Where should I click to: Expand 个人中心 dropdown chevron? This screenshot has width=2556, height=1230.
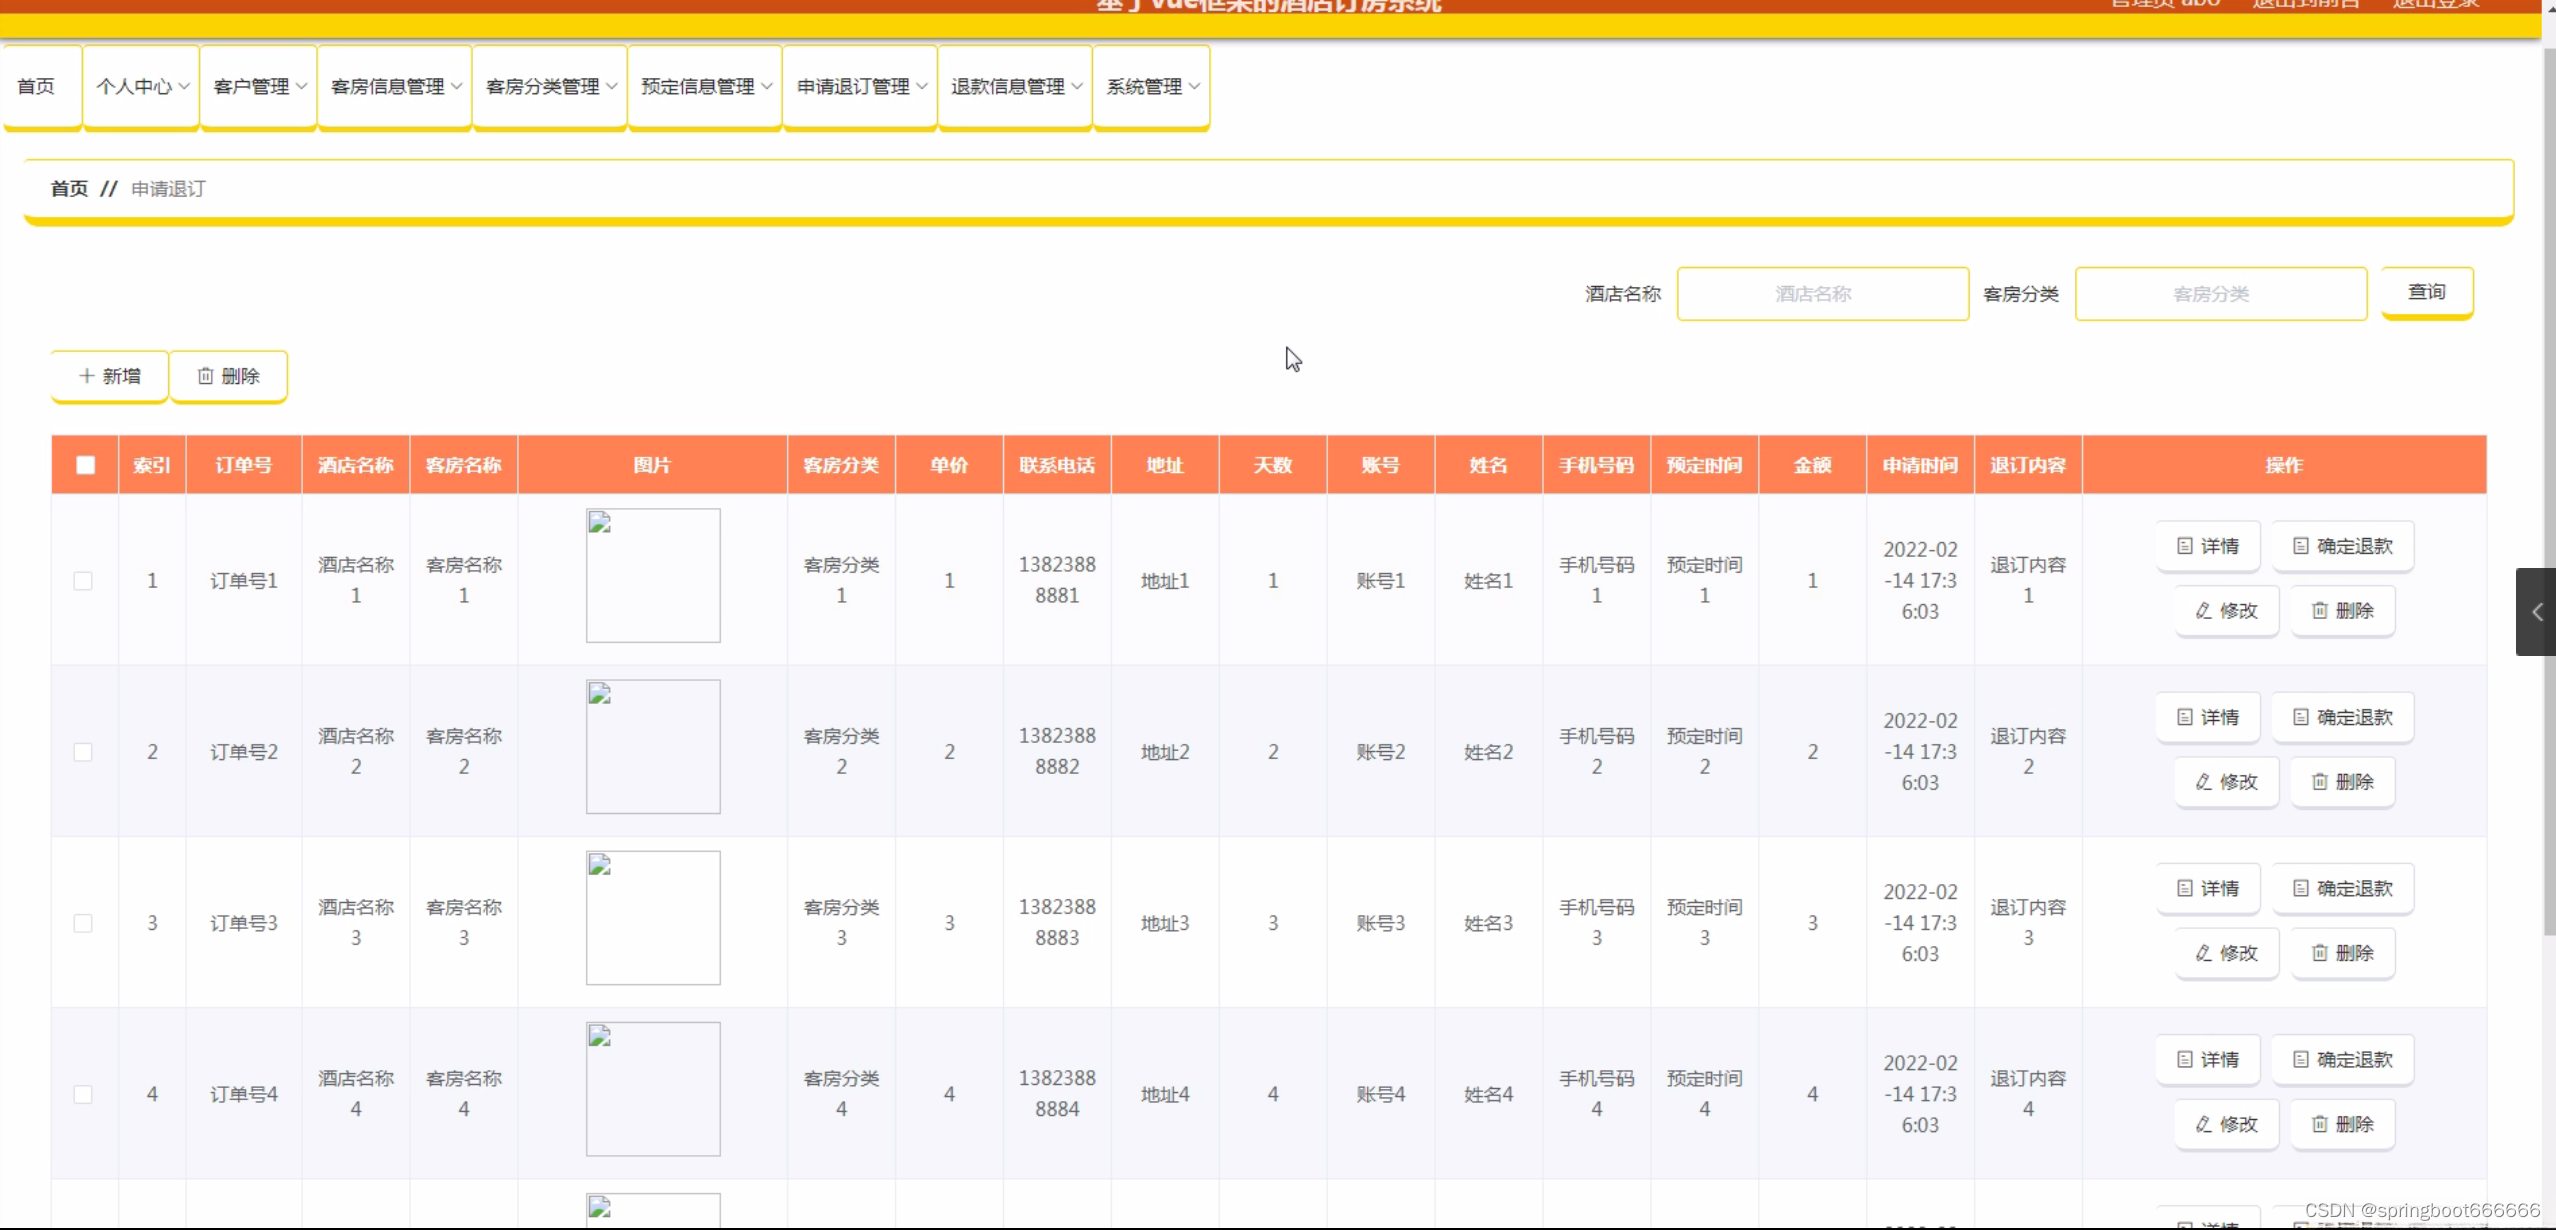tap(184, 87)
